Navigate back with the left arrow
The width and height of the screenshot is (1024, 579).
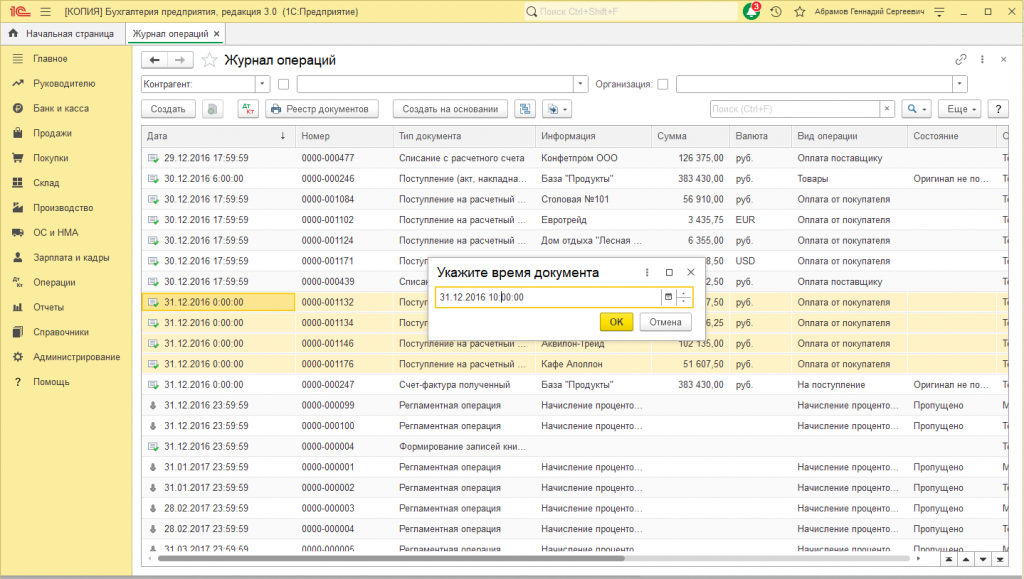pos(155,60)
